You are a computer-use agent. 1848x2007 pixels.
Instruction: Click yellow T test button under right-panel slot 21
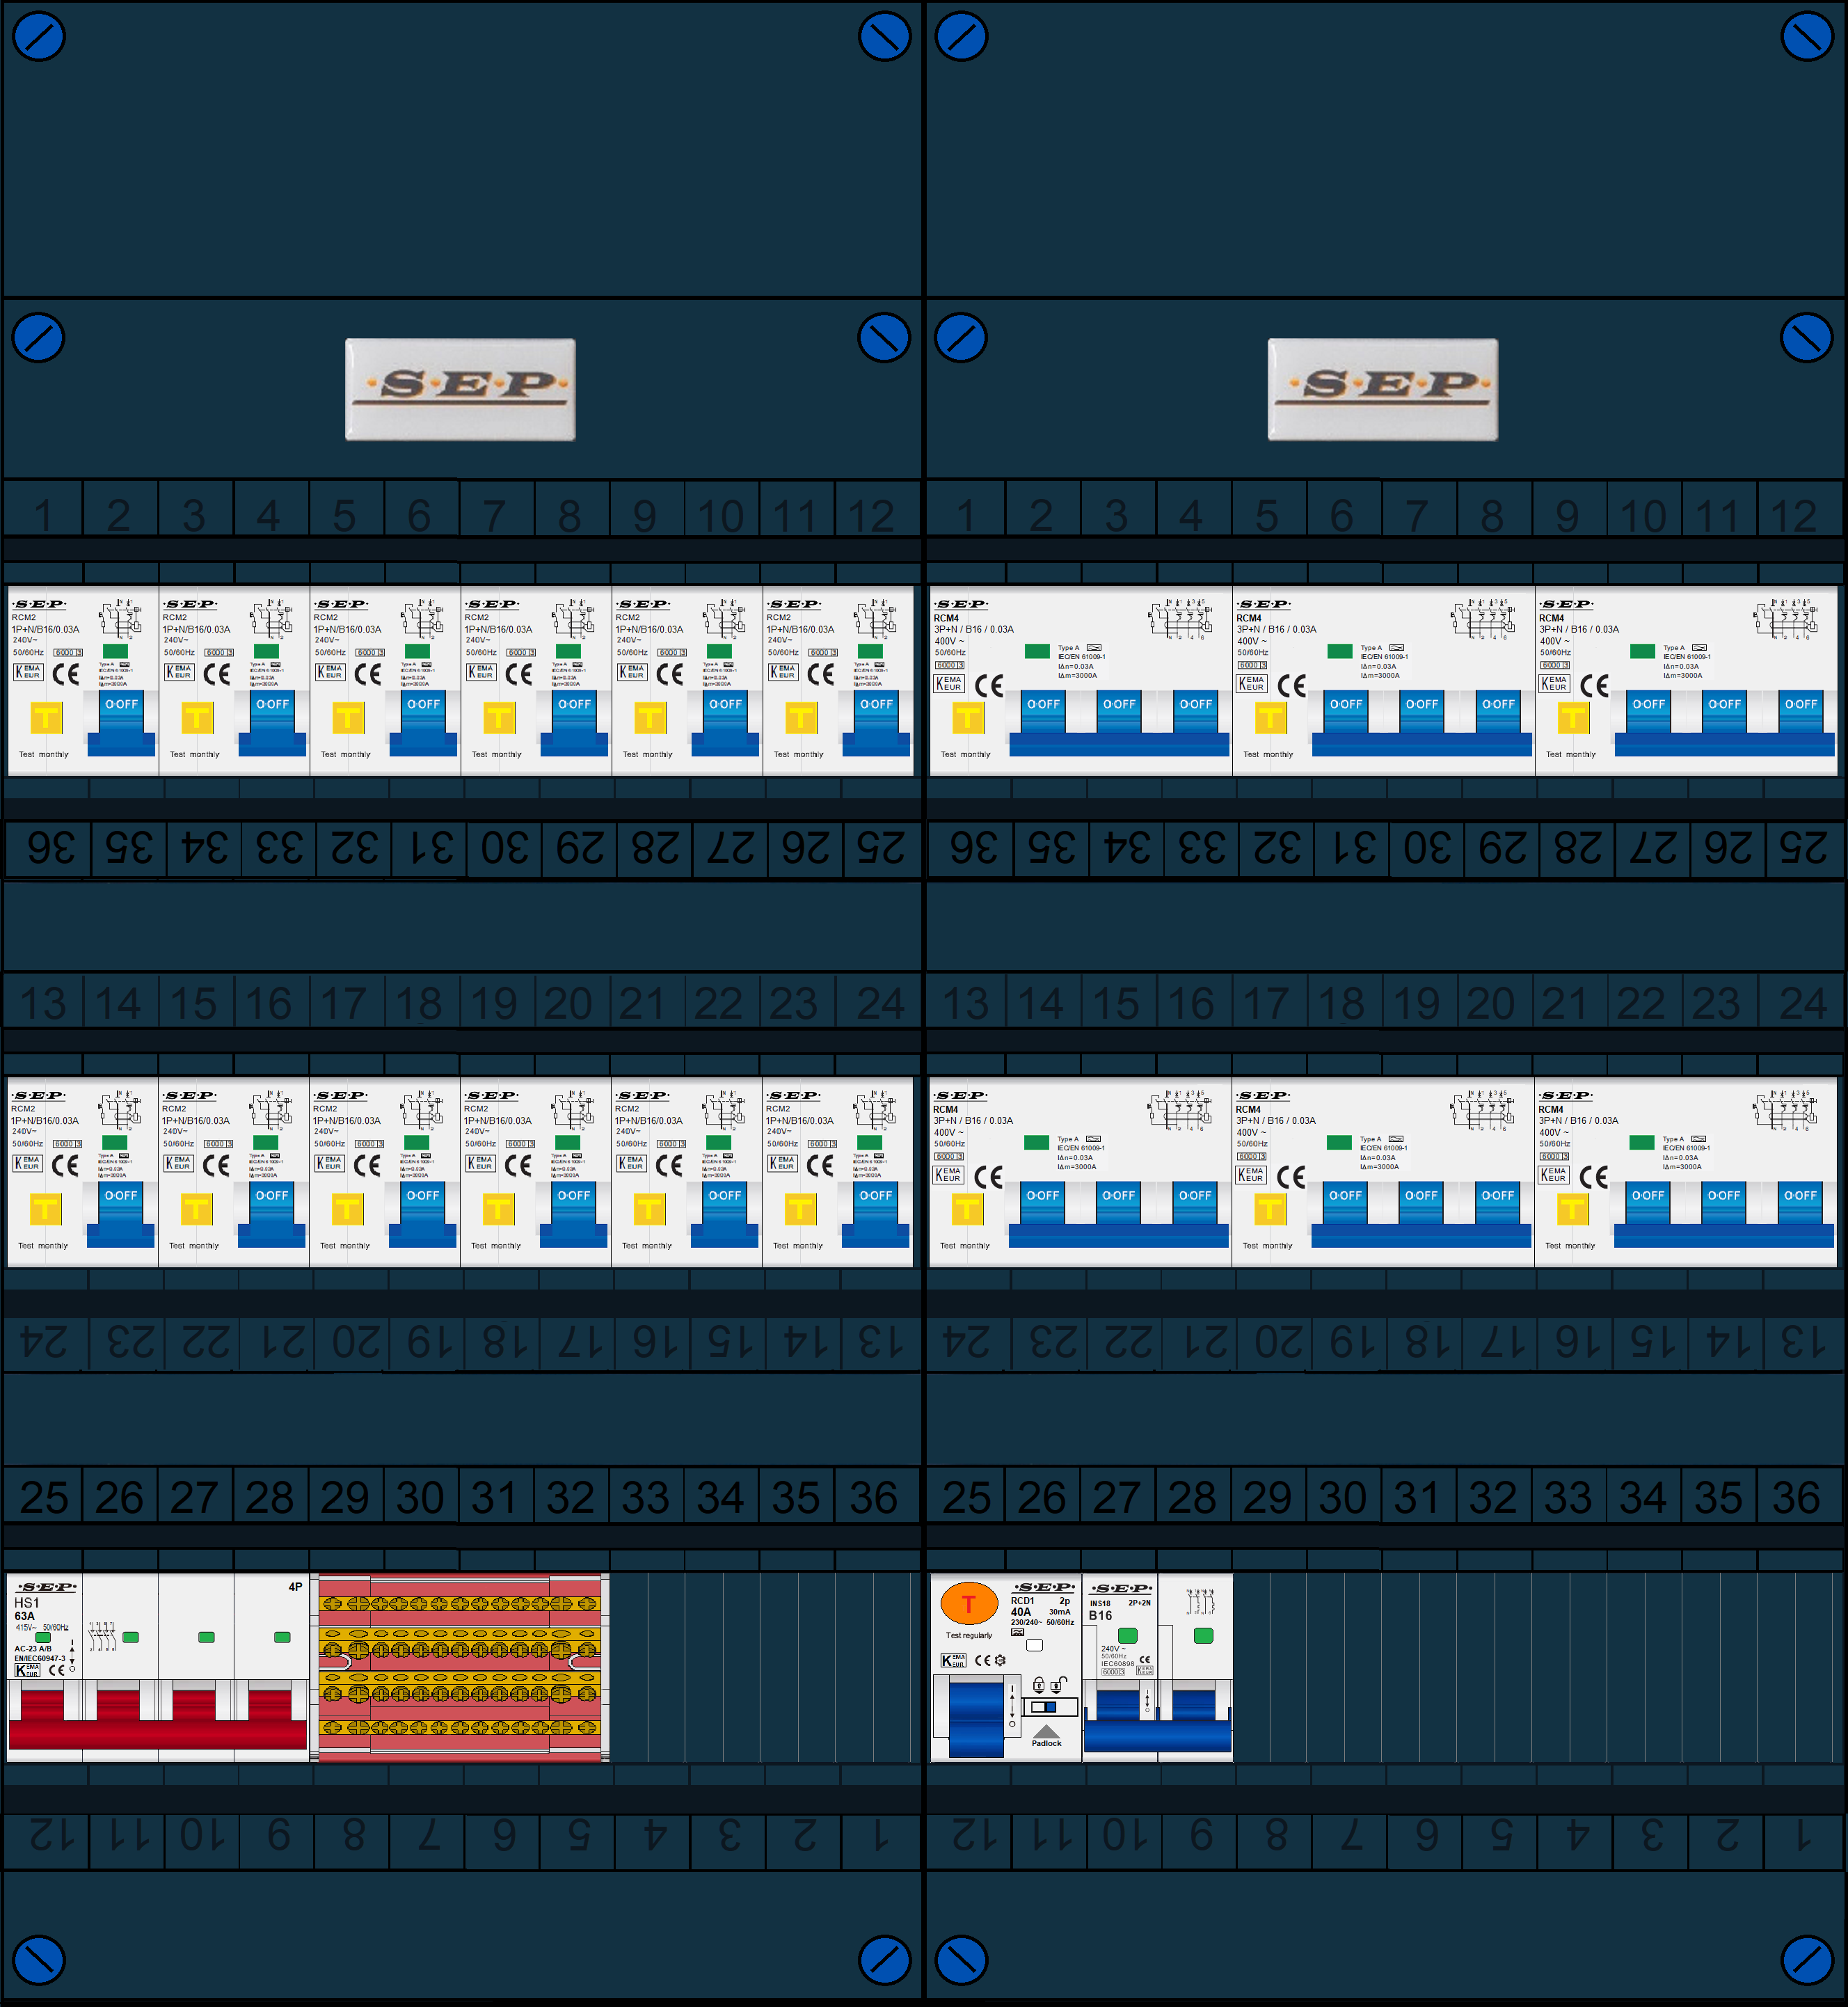(x=1572, y=1208)
